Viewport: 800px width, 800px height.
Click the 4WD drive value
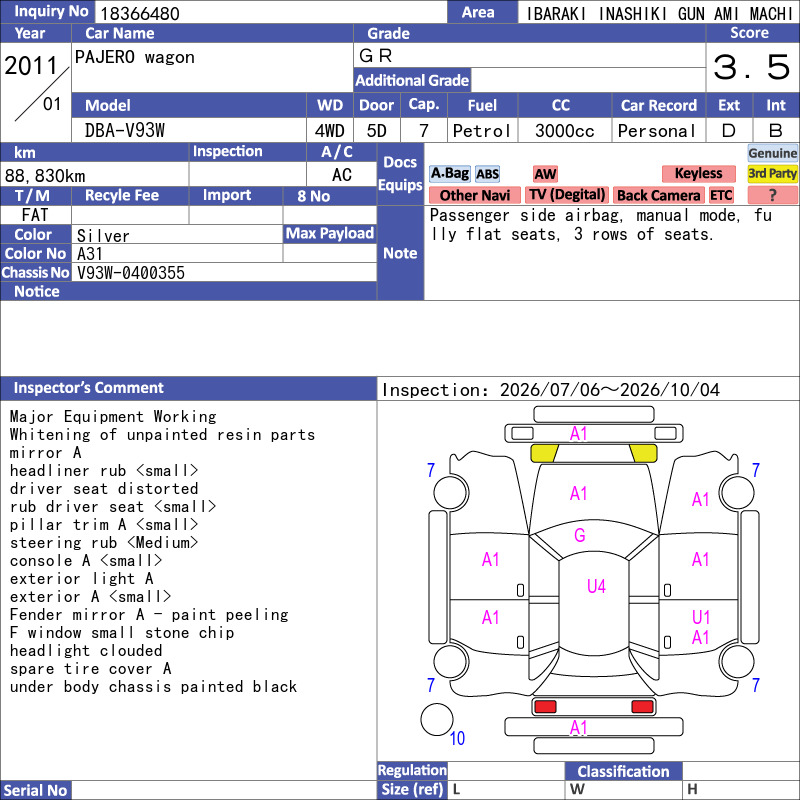(330, 131)
